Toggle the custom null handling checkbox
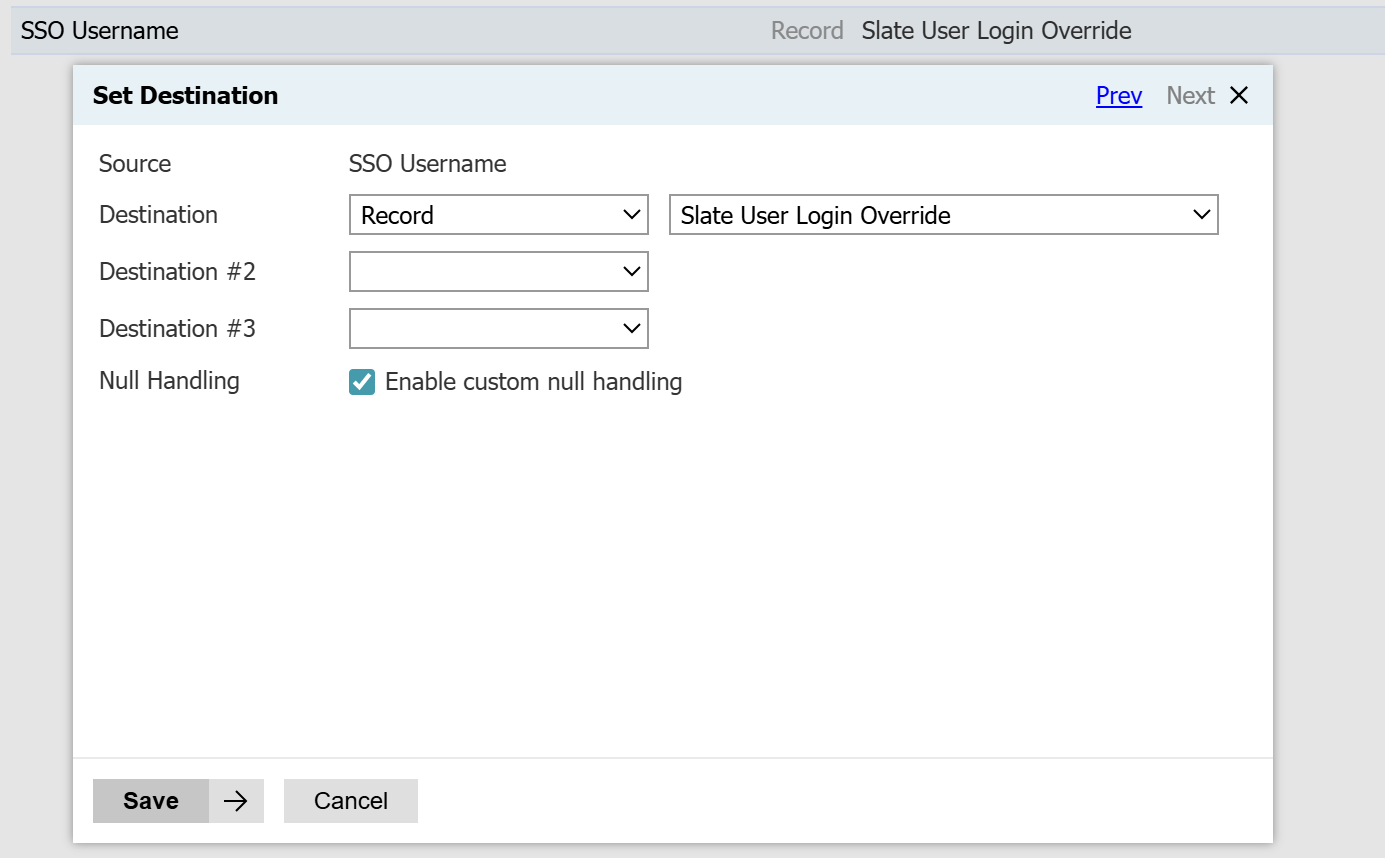 pos(362,382)
